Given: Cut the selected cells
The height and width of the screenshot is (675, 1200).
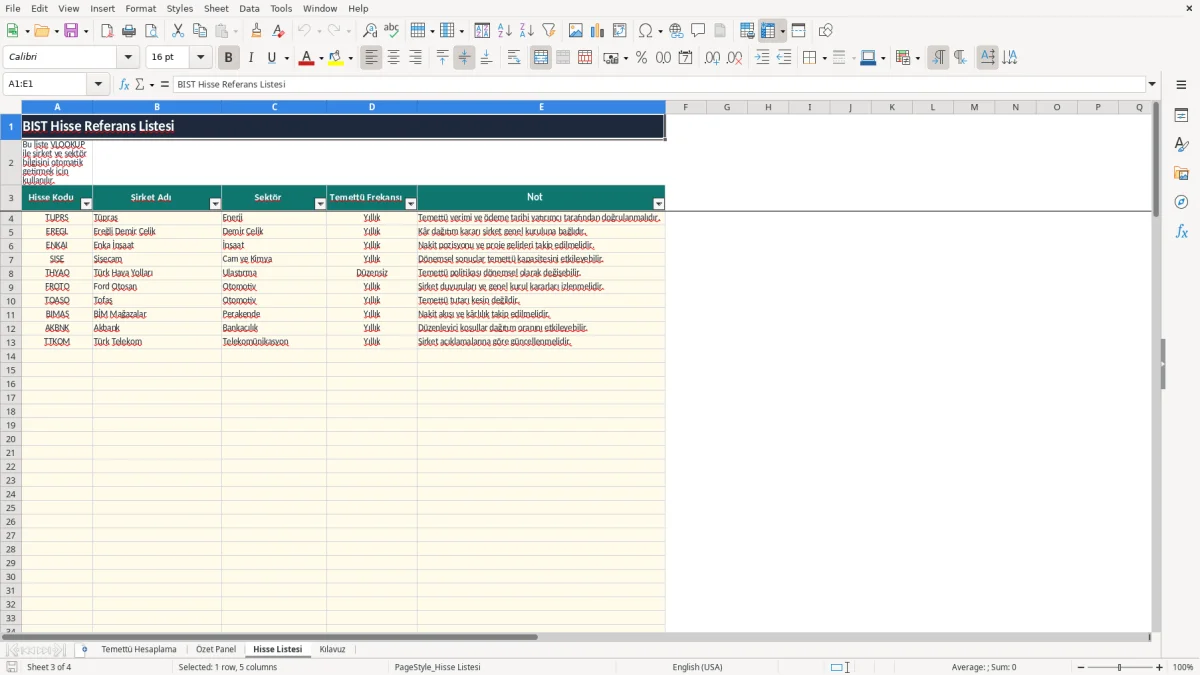Looking at the screenshot, I should [x=178, y=31].
